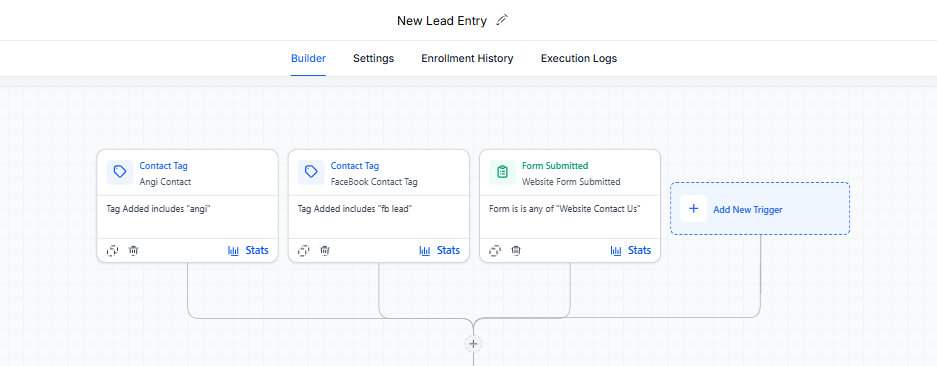937x366 pixels.
Task: Edit workflow name with pencil icon
Action: coord(502,20)
